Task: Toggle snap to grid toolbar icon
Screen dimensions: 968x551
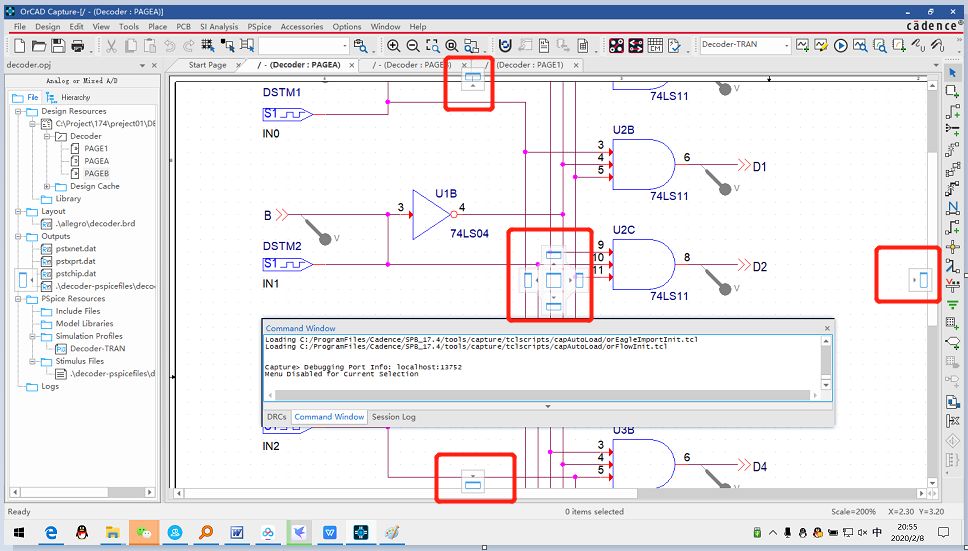Action: pyautogui.click(x=207, y=46)
